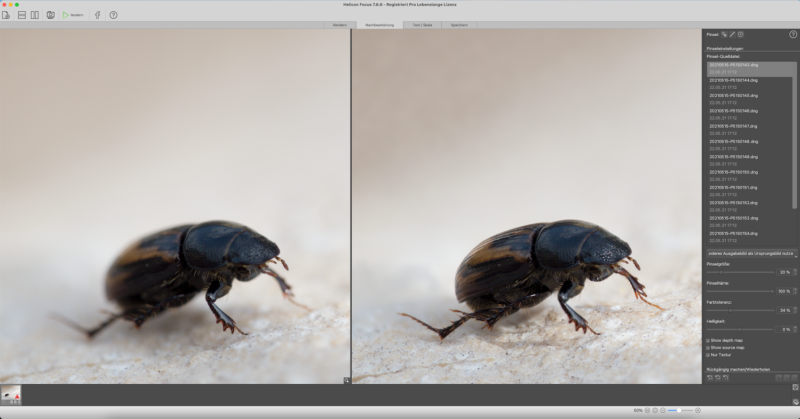Select the line-shaped Pinsel brush tool
This screenshot has width=800, height=419.
point(732,35)
